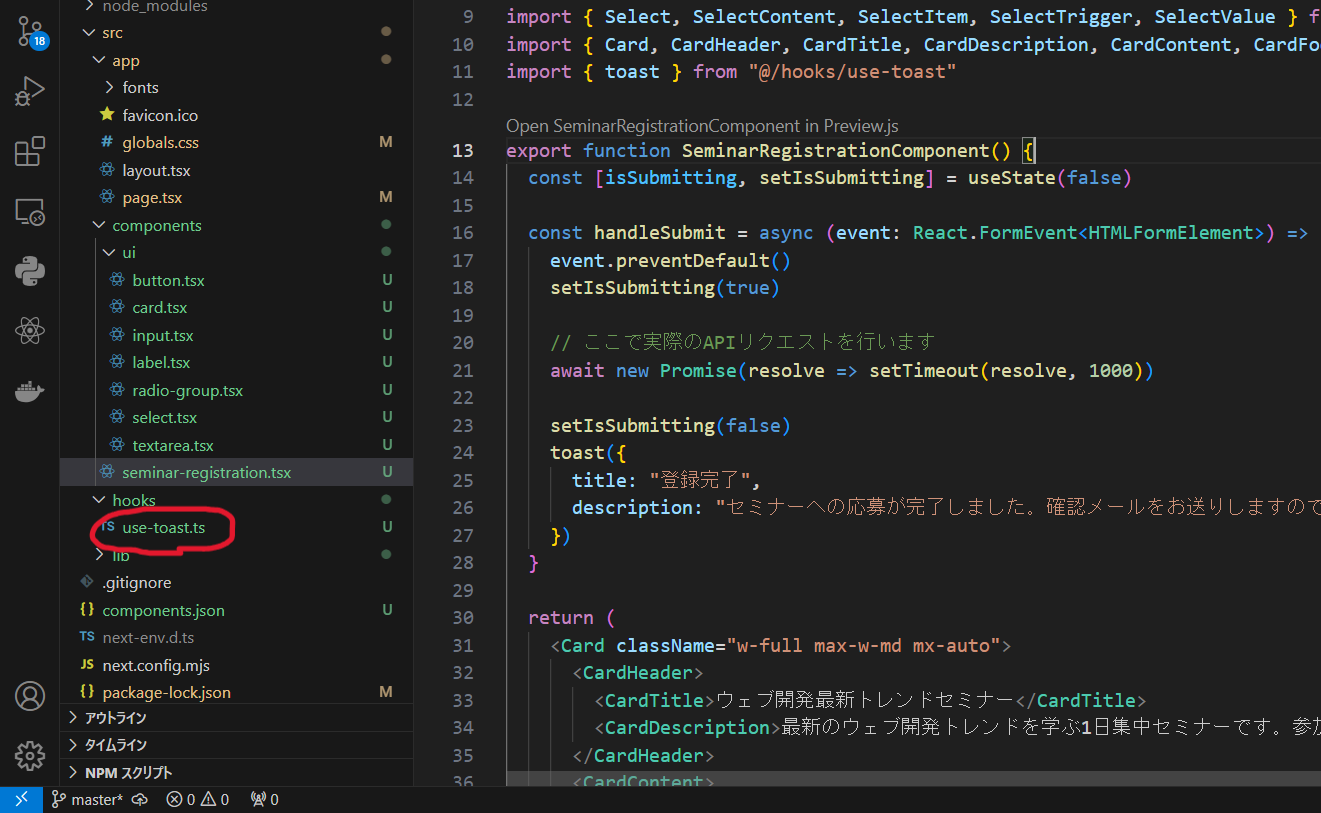Open the Accounts menu

coord(30,696)
